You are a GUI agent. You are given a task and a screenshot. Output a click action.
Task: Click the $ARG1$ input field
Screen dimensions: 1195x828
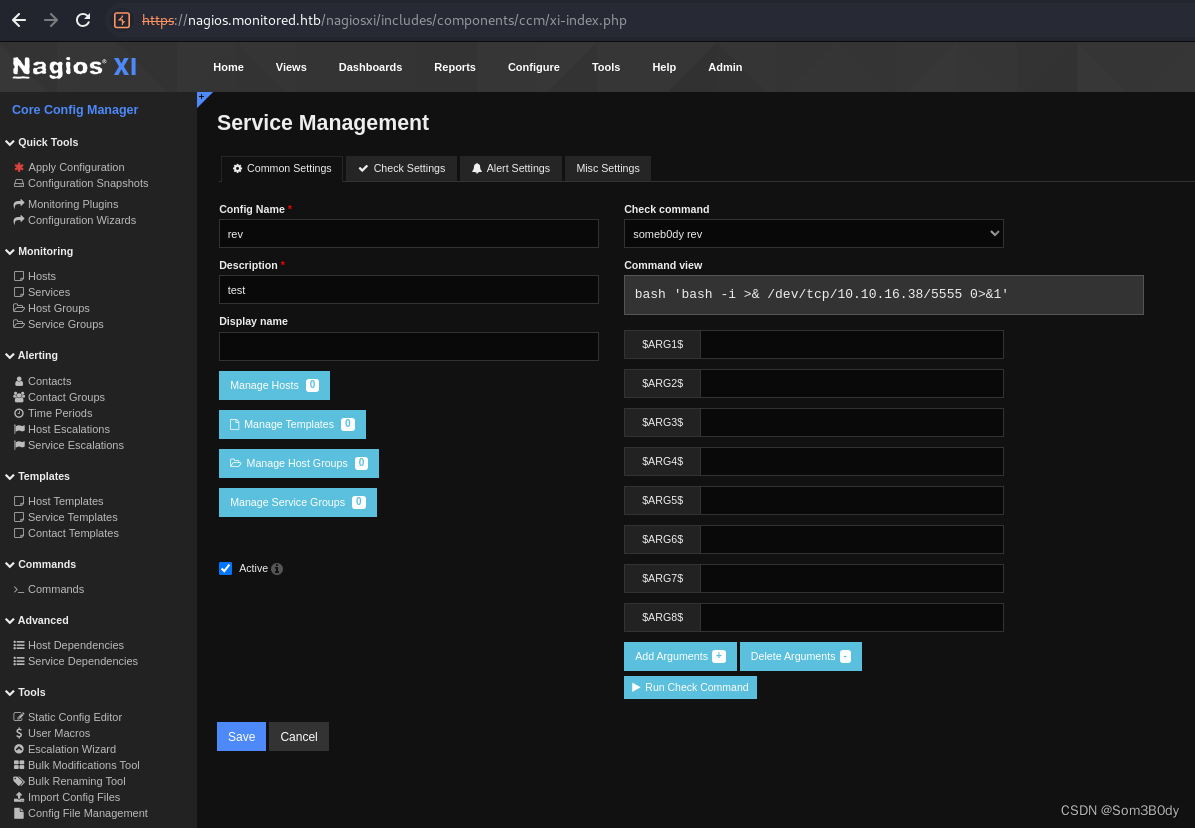click(851, 345)
